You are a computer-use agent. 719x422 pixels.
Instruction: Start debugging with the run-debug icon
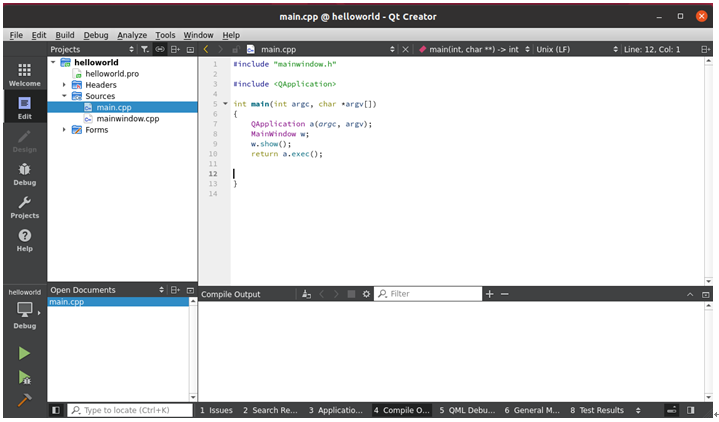pyautogui.click(x=25, y=377)
